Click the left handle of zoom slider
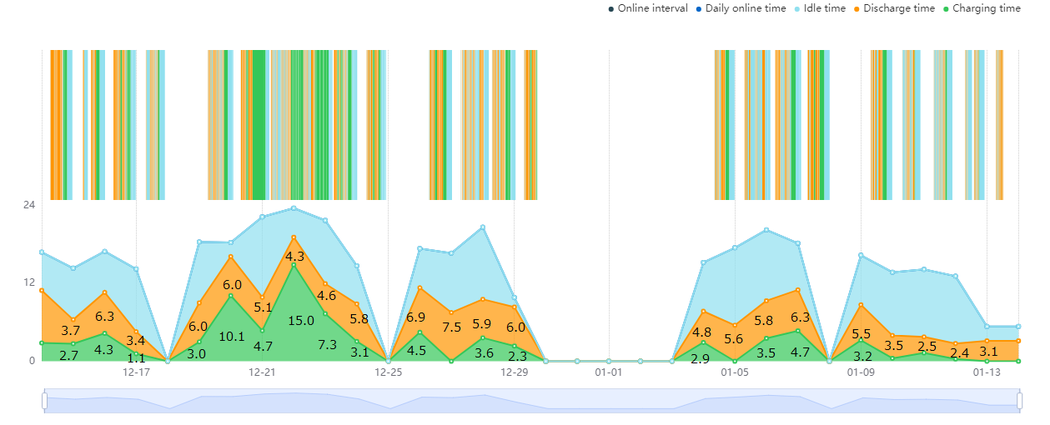The width and height of the screenshot is (1050, 425). 45,400
